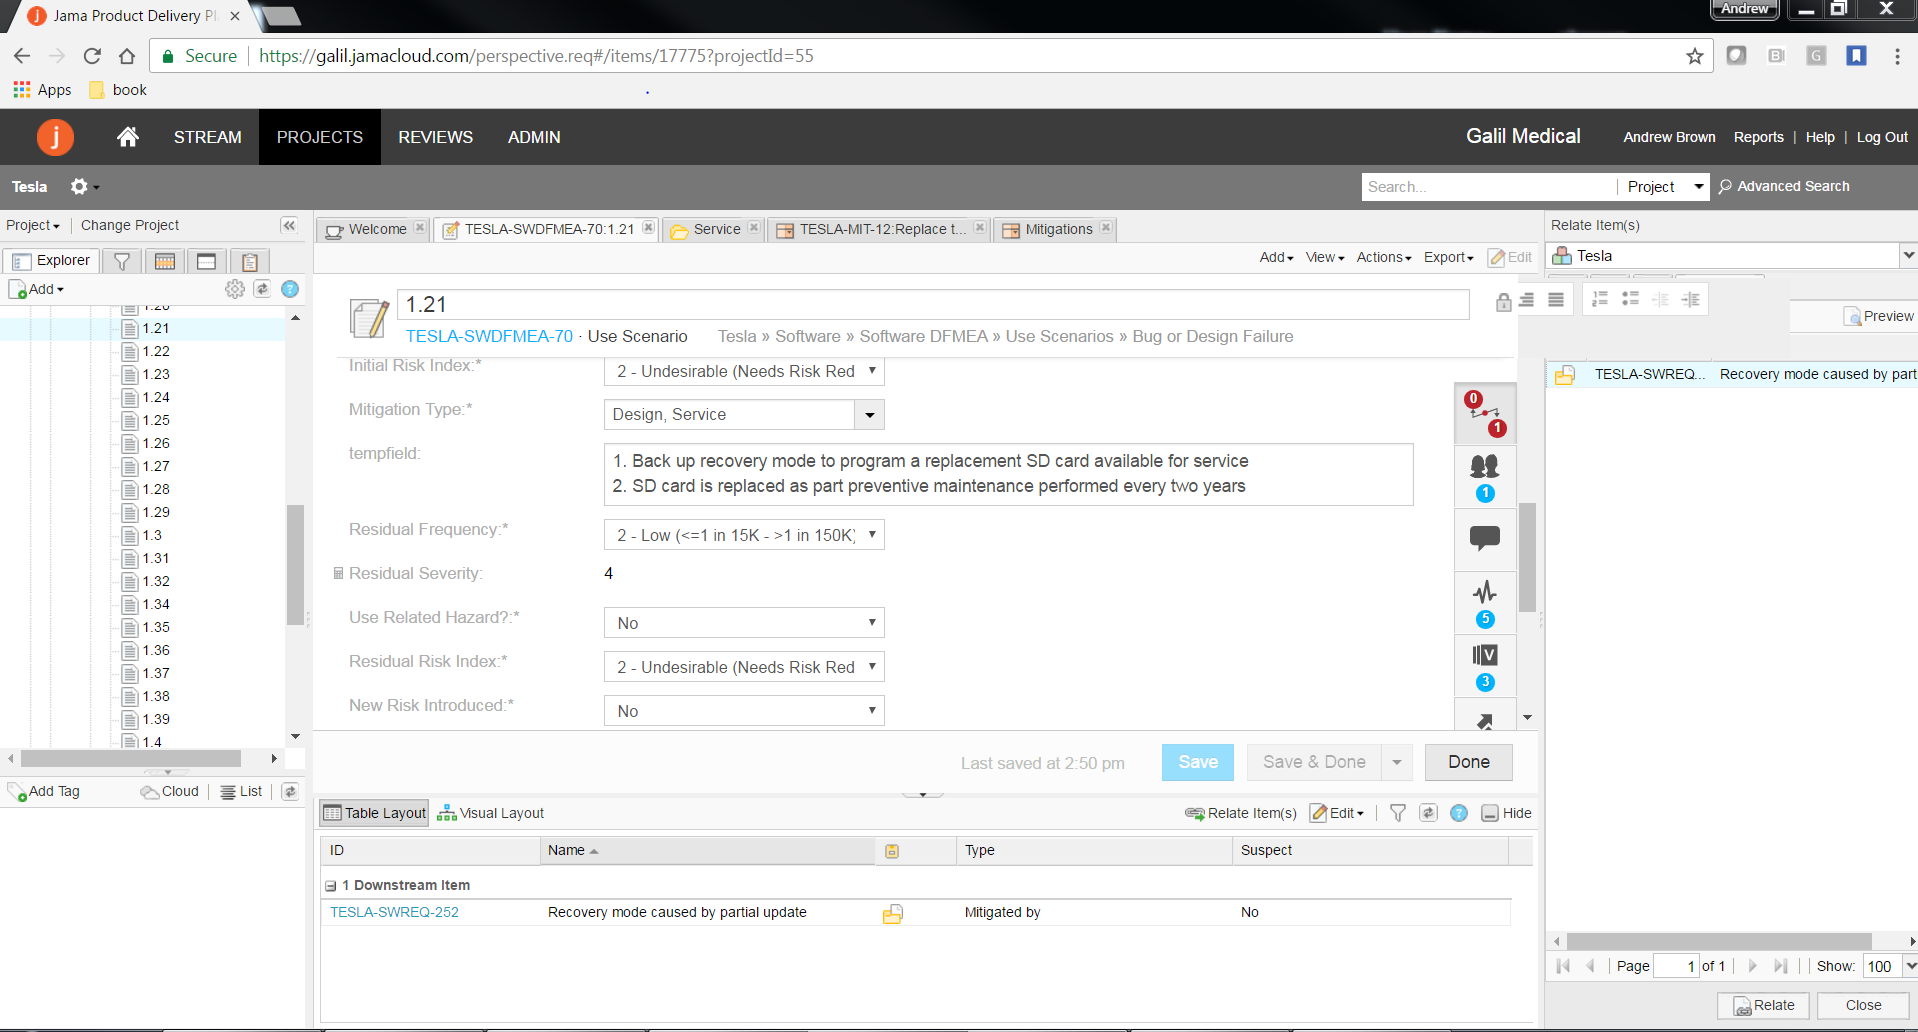Click Relate Item(s) in relationships toolbar
Viewport: 1918px width, 1032px height.
pos(1241,813)
